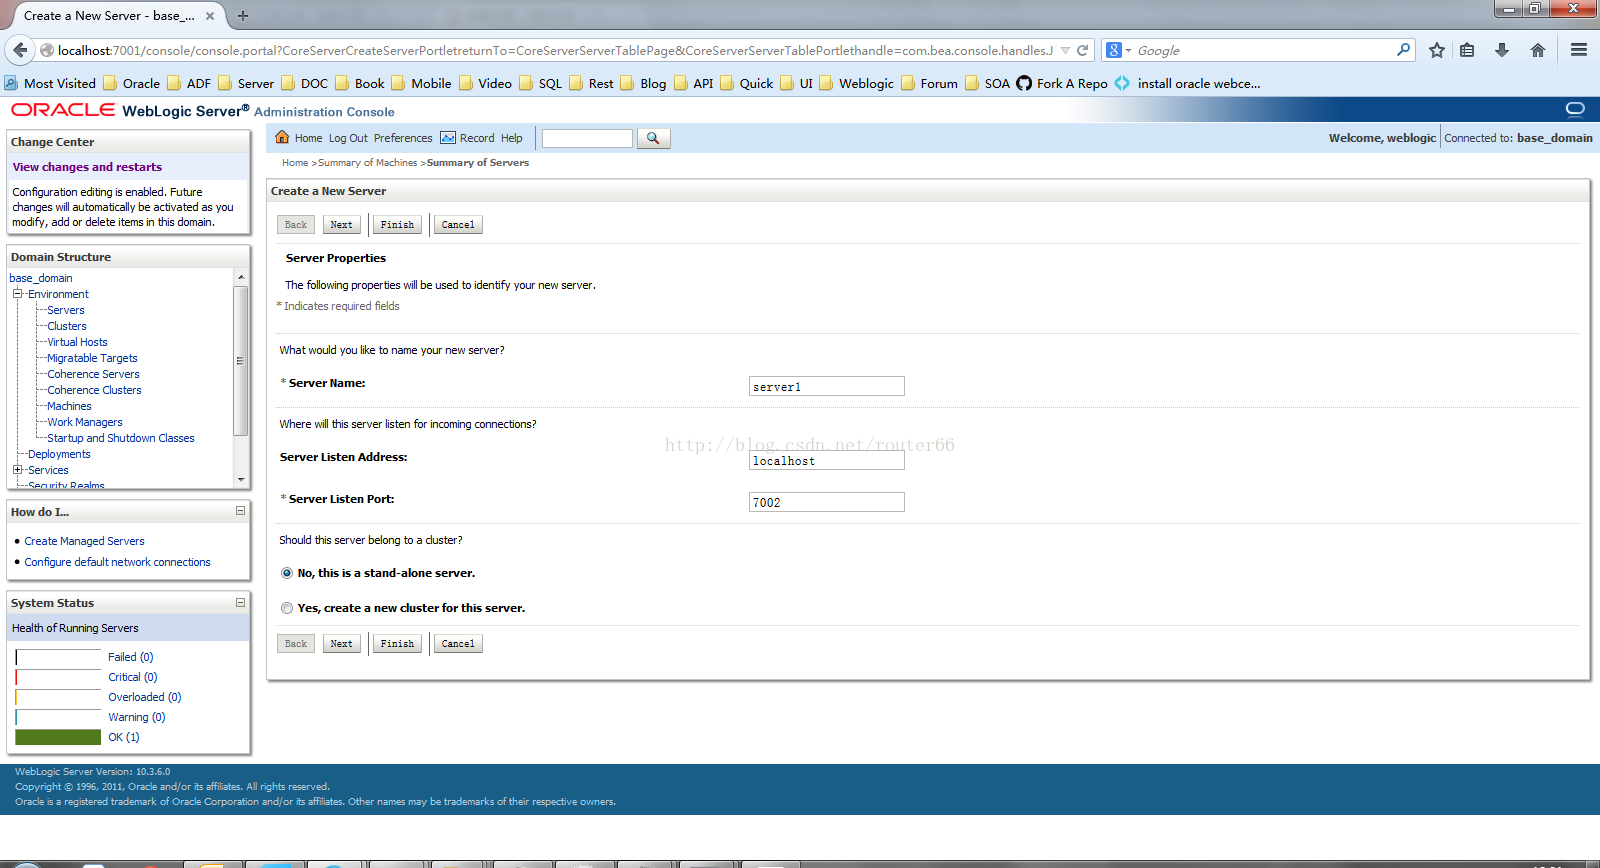Click Google search magnifier icon
The width and height of the screenshot is (1600, 868).
pyautogui.click(x=1403, y=49)
